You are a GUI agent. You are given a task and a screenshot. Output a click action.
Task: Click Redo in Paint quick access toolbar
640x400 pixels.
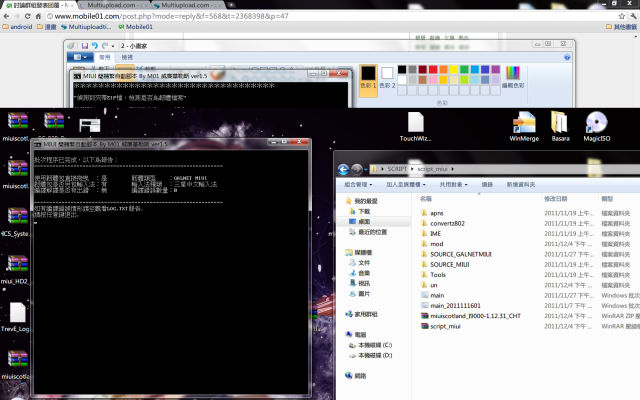pos(105,46)
